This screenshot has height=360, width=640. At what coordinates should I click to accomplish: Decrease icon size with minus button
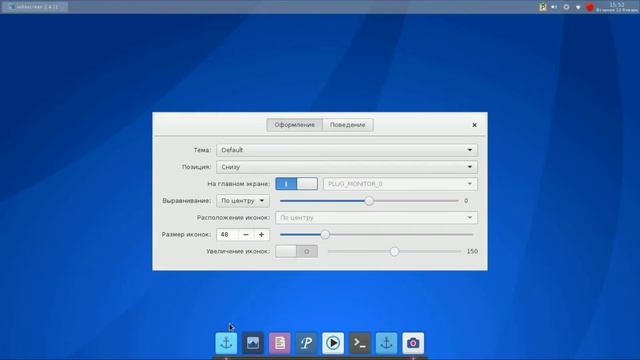coord(246,235)
